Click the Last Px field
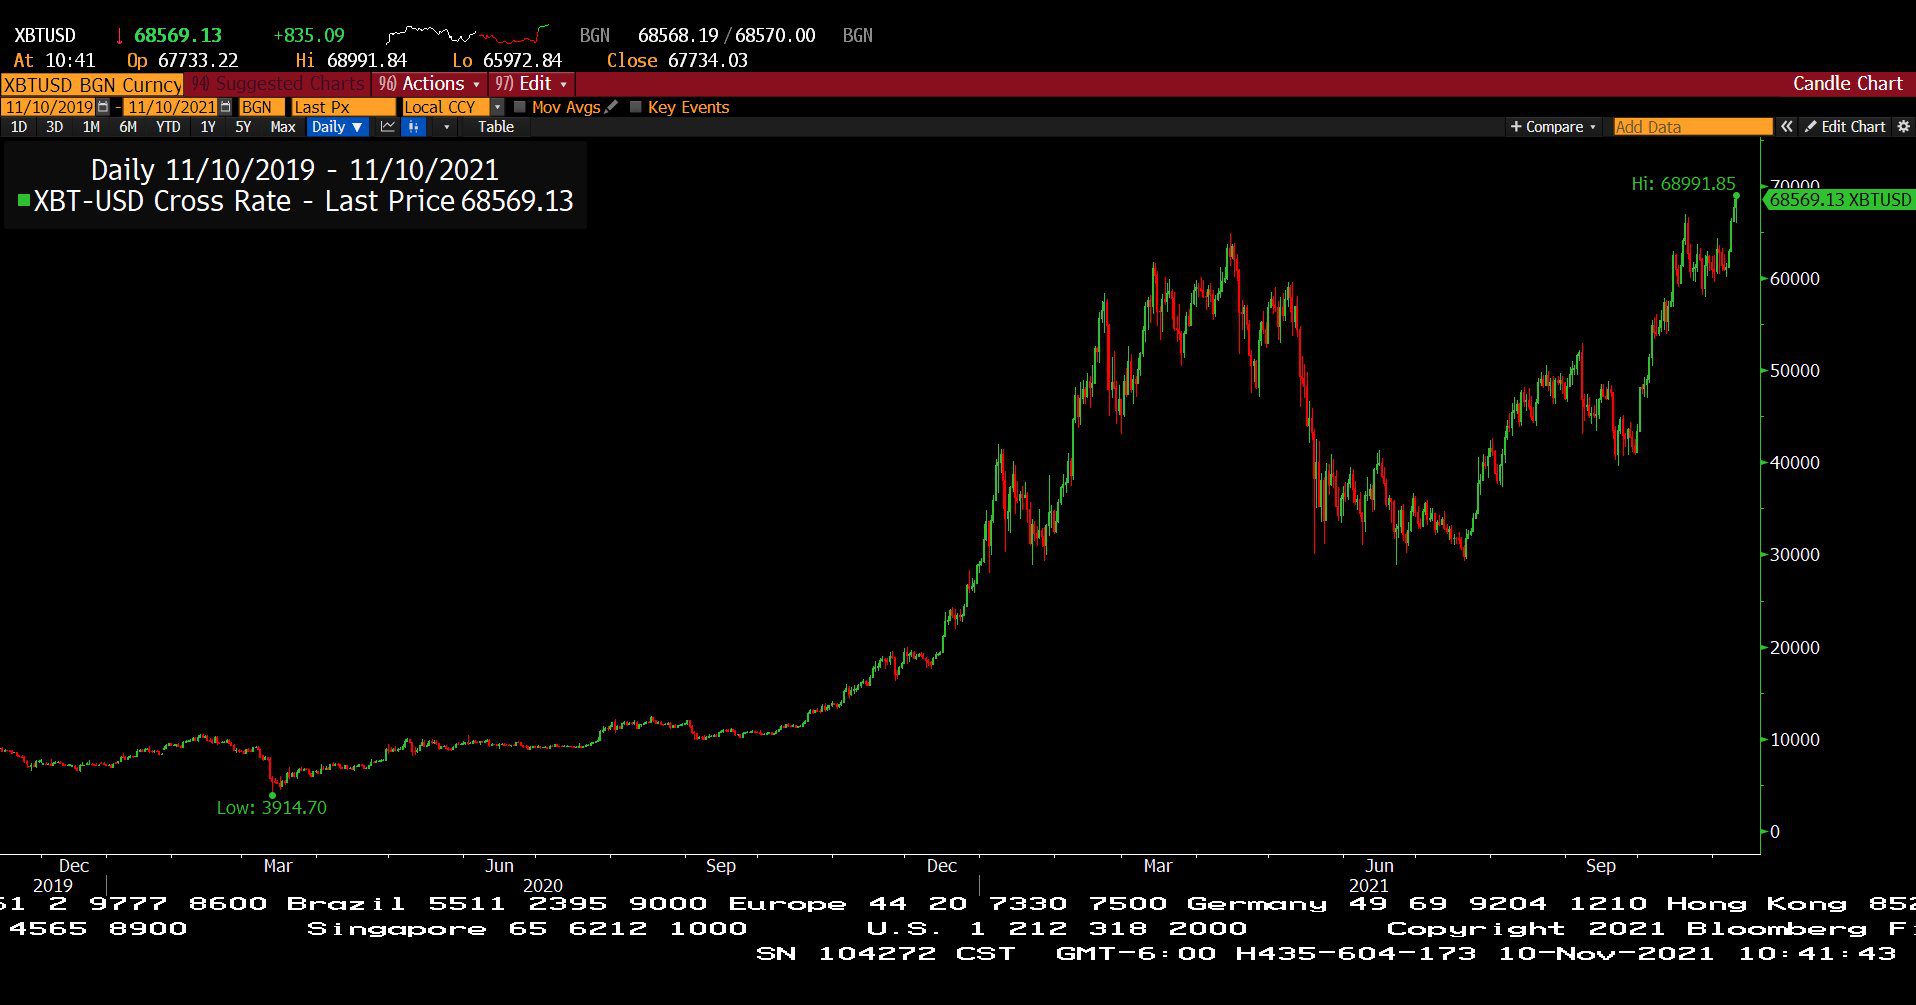The height and width of the screenshot is (1005, 1916). (x=344, y=107)
